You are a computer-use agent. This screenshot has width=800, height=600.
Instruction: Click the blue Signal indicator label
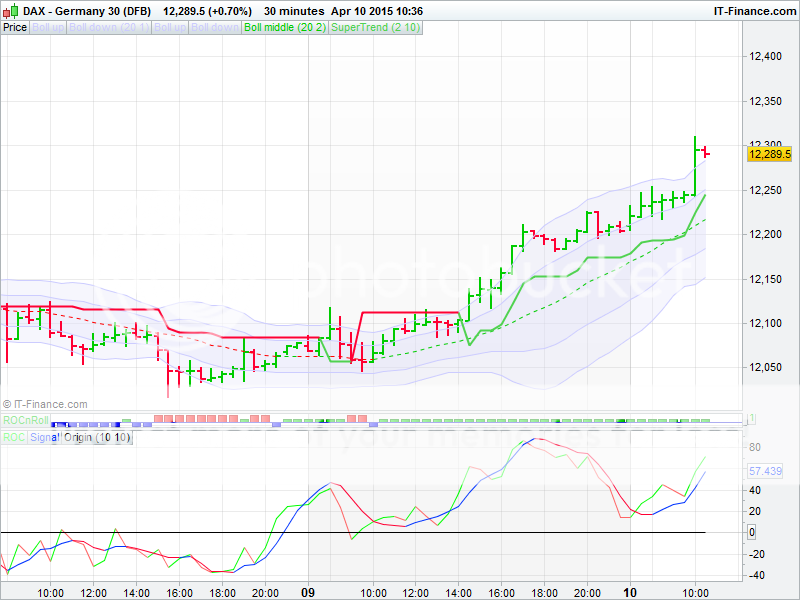(x=45, y=437)
